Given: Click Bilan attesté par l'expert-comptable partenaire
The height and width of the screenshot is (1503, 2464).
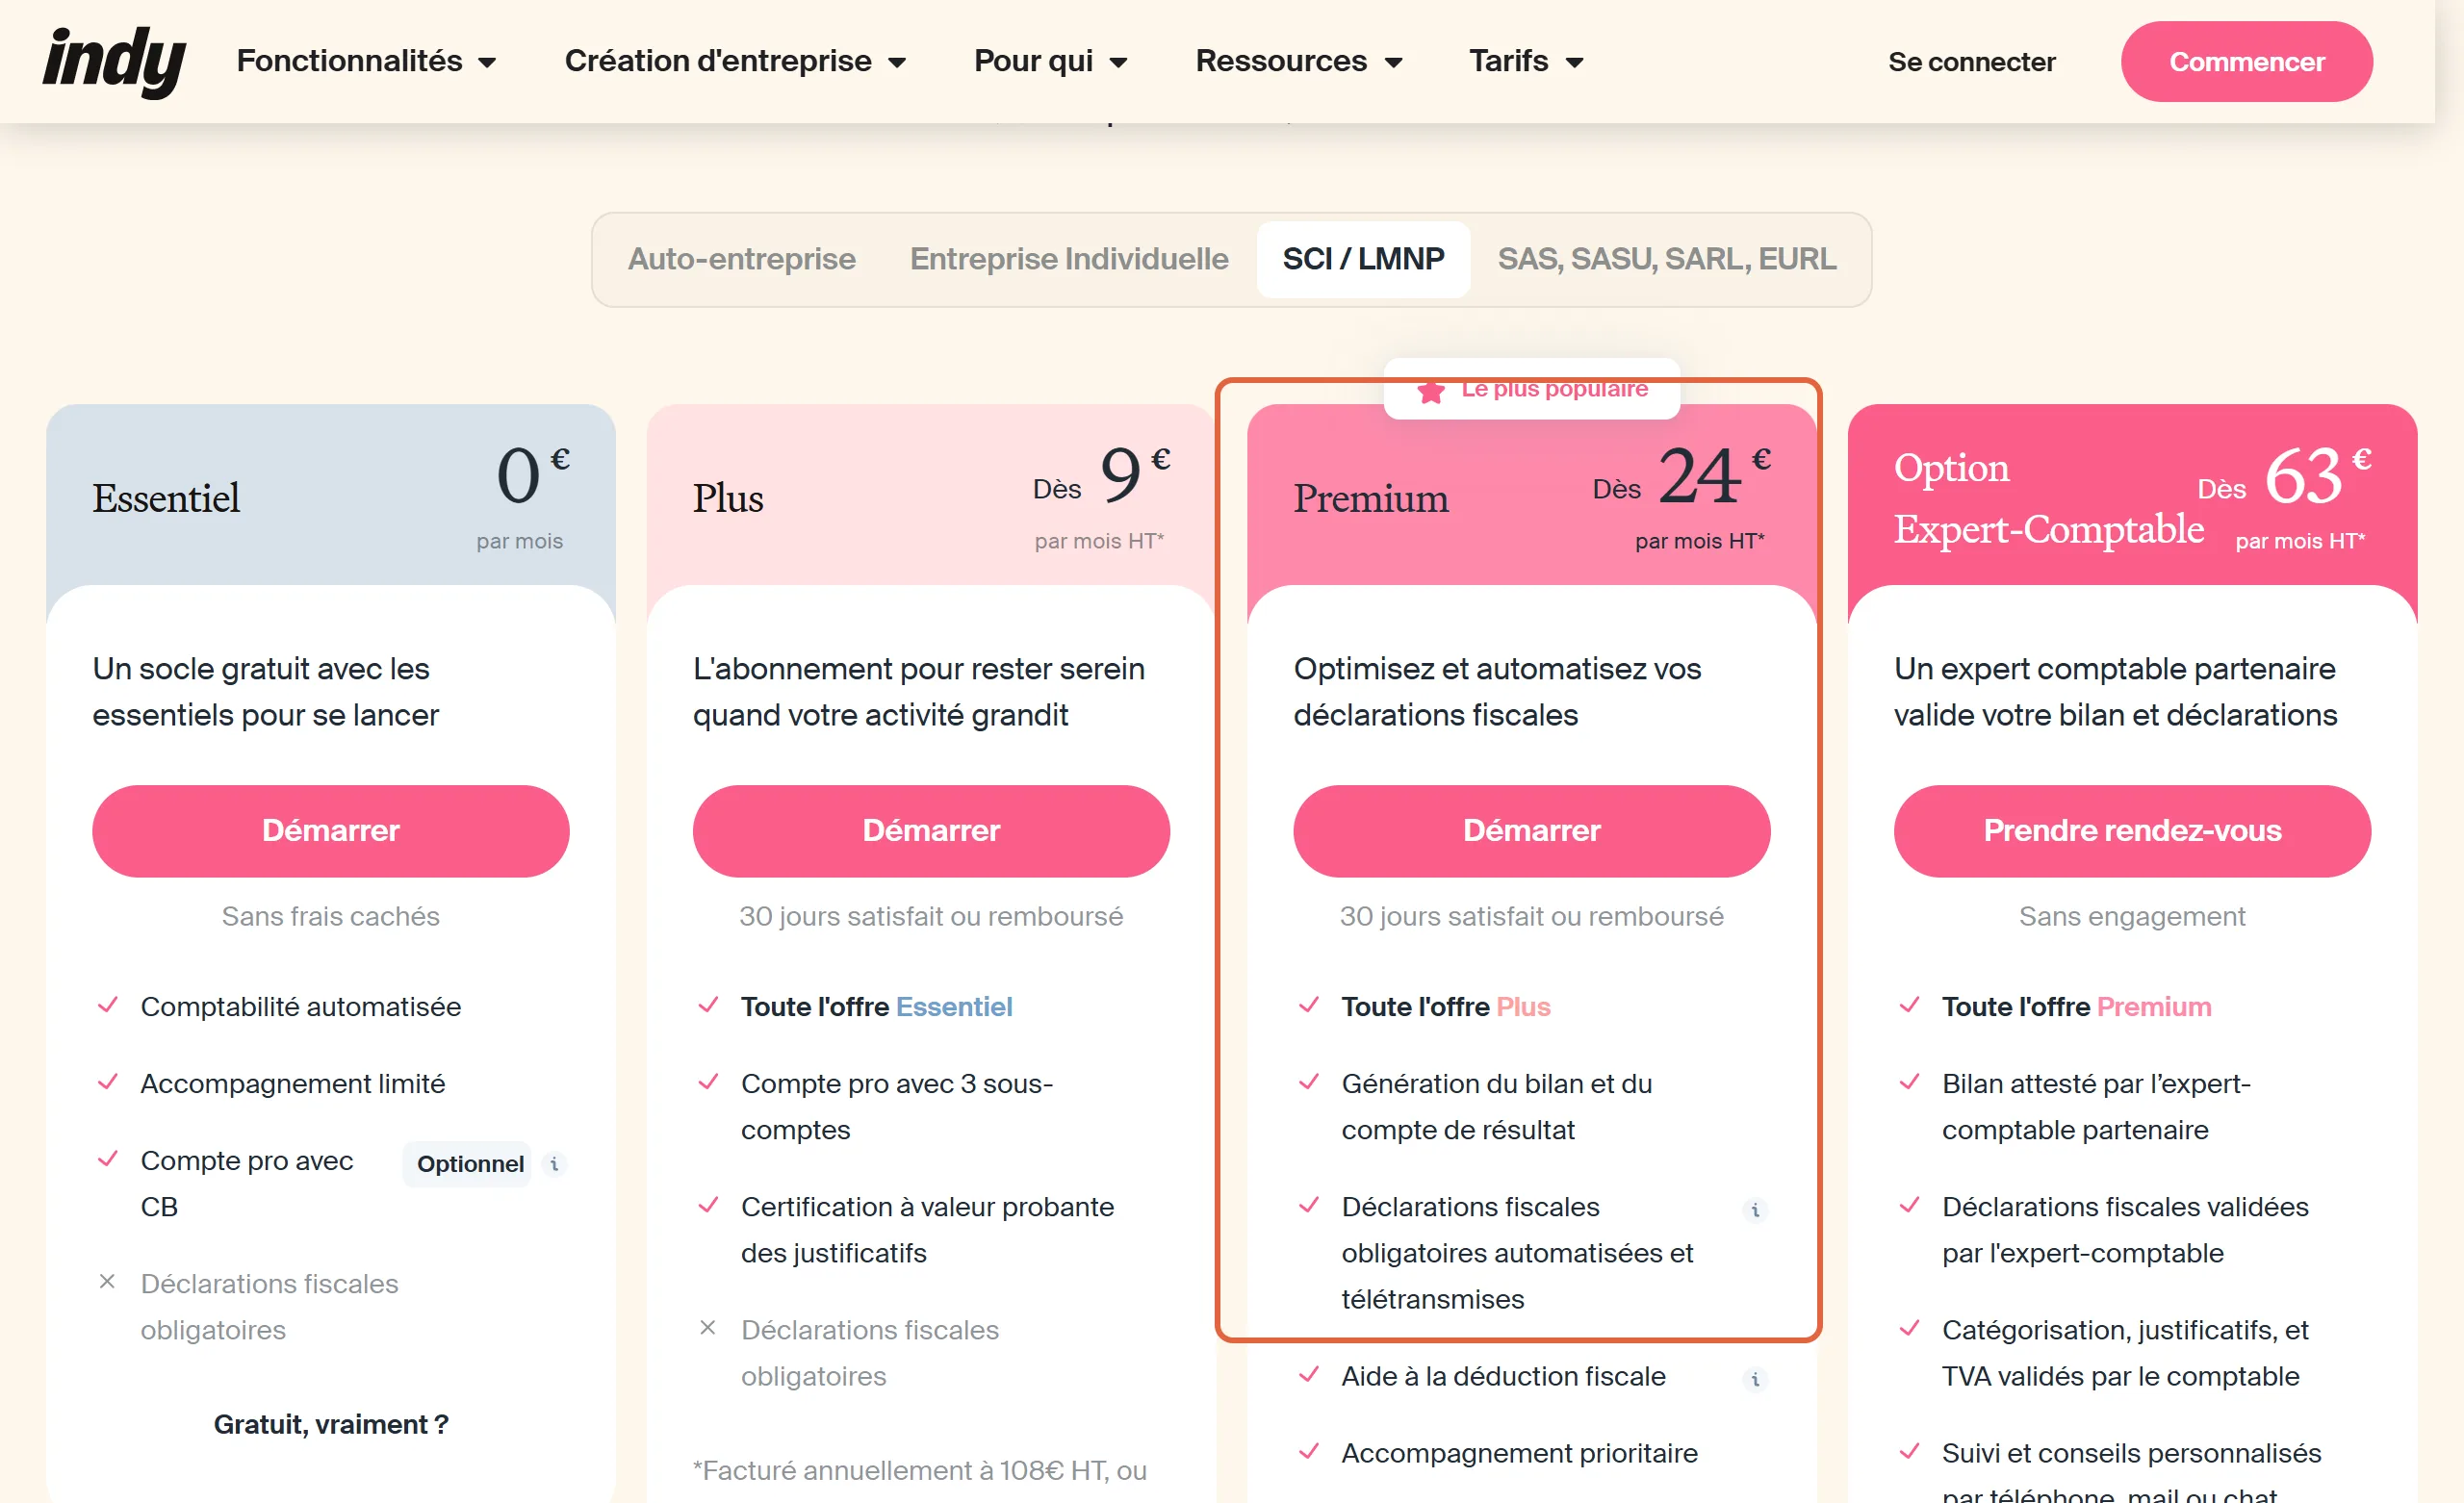Looking at the screenshot, I should coord(2096,1107).
